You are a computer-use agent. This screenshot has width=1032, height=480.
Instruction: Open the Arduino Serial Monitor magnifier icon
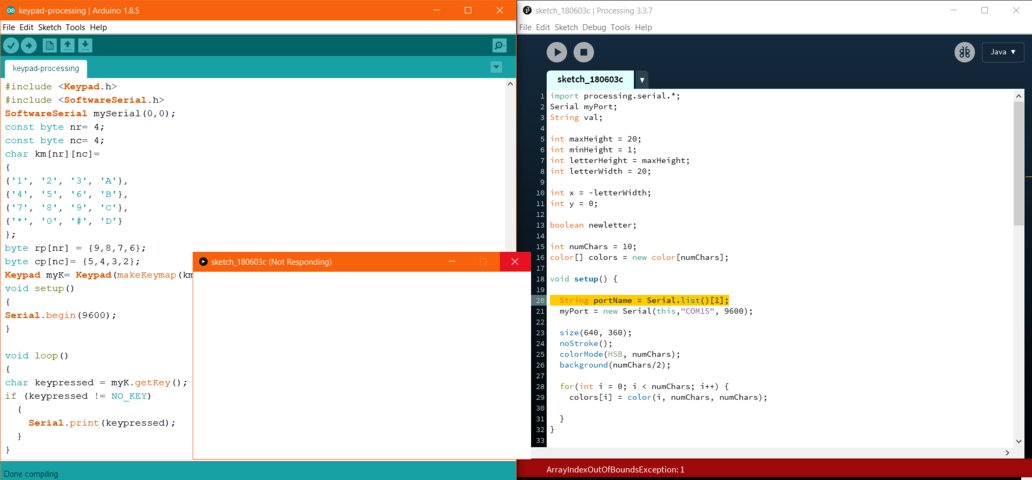pos(499,45)
